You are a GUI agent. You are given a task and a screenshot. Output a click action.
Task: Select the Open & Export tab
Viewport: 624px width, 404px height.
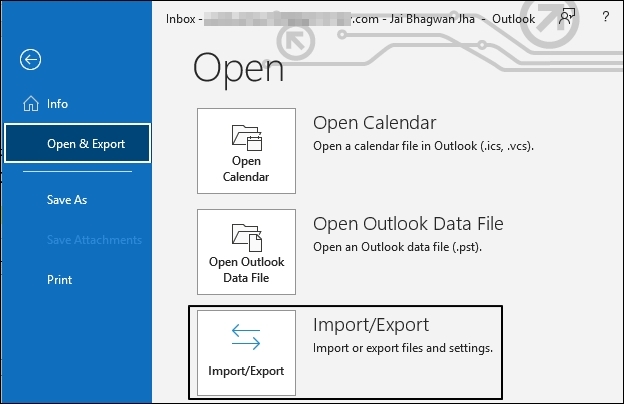[78, 143]
